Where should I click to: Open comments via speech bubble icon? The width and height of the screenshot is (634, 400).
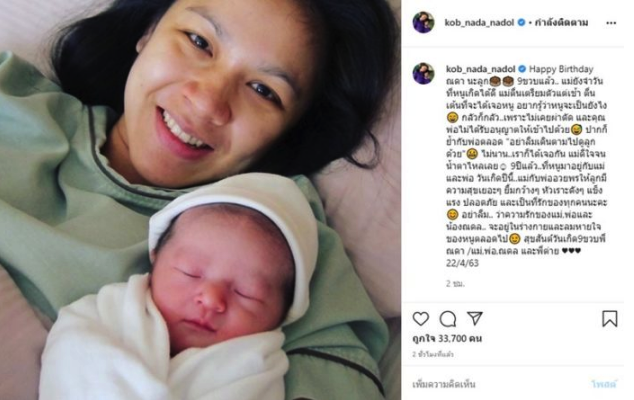(448, 319)
